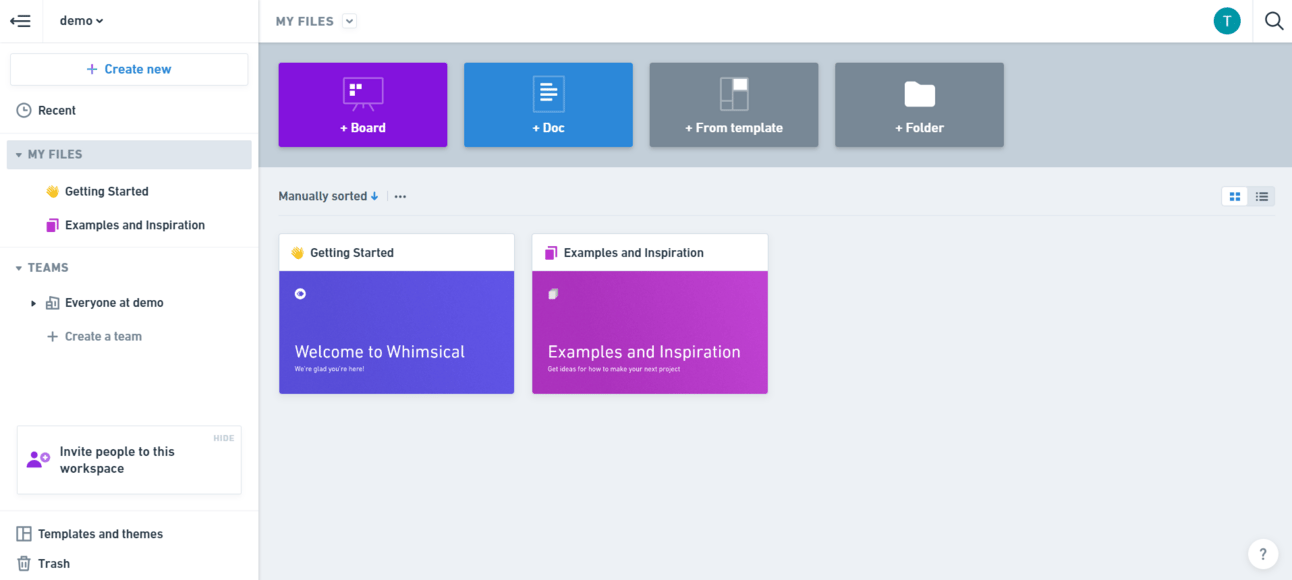The image size is (1292, 580).
Task: Collapse the MY FILES section
Action: 19,155
